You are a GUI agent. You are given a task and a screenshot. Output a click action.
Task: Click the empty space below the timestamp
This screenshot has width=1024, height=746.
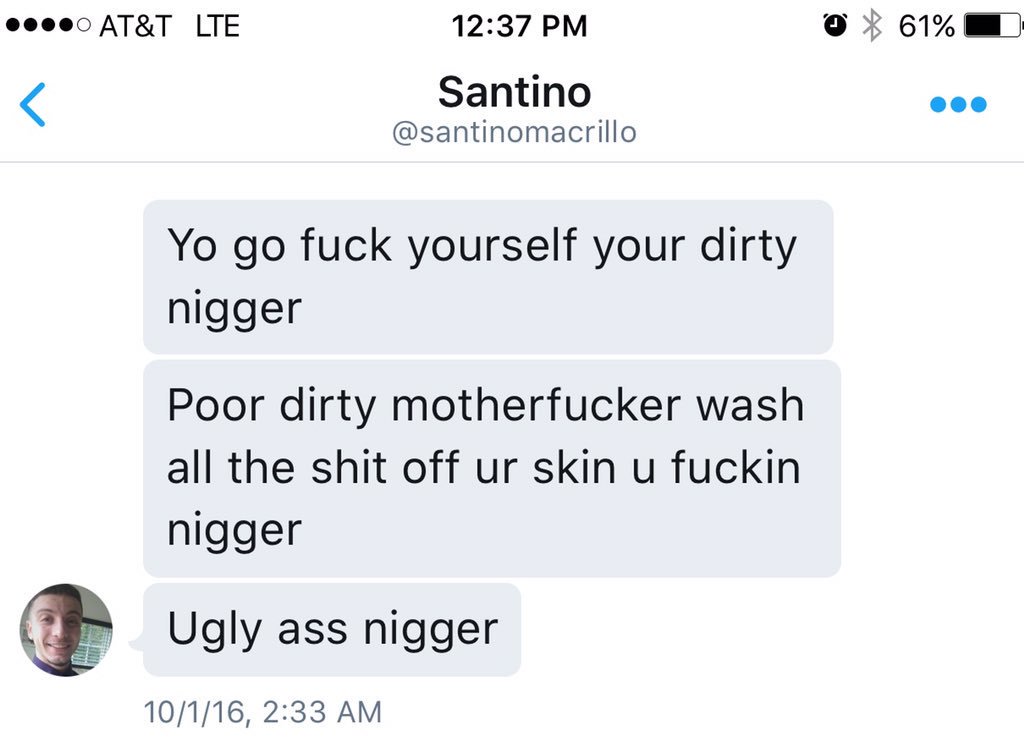(512, 737)
